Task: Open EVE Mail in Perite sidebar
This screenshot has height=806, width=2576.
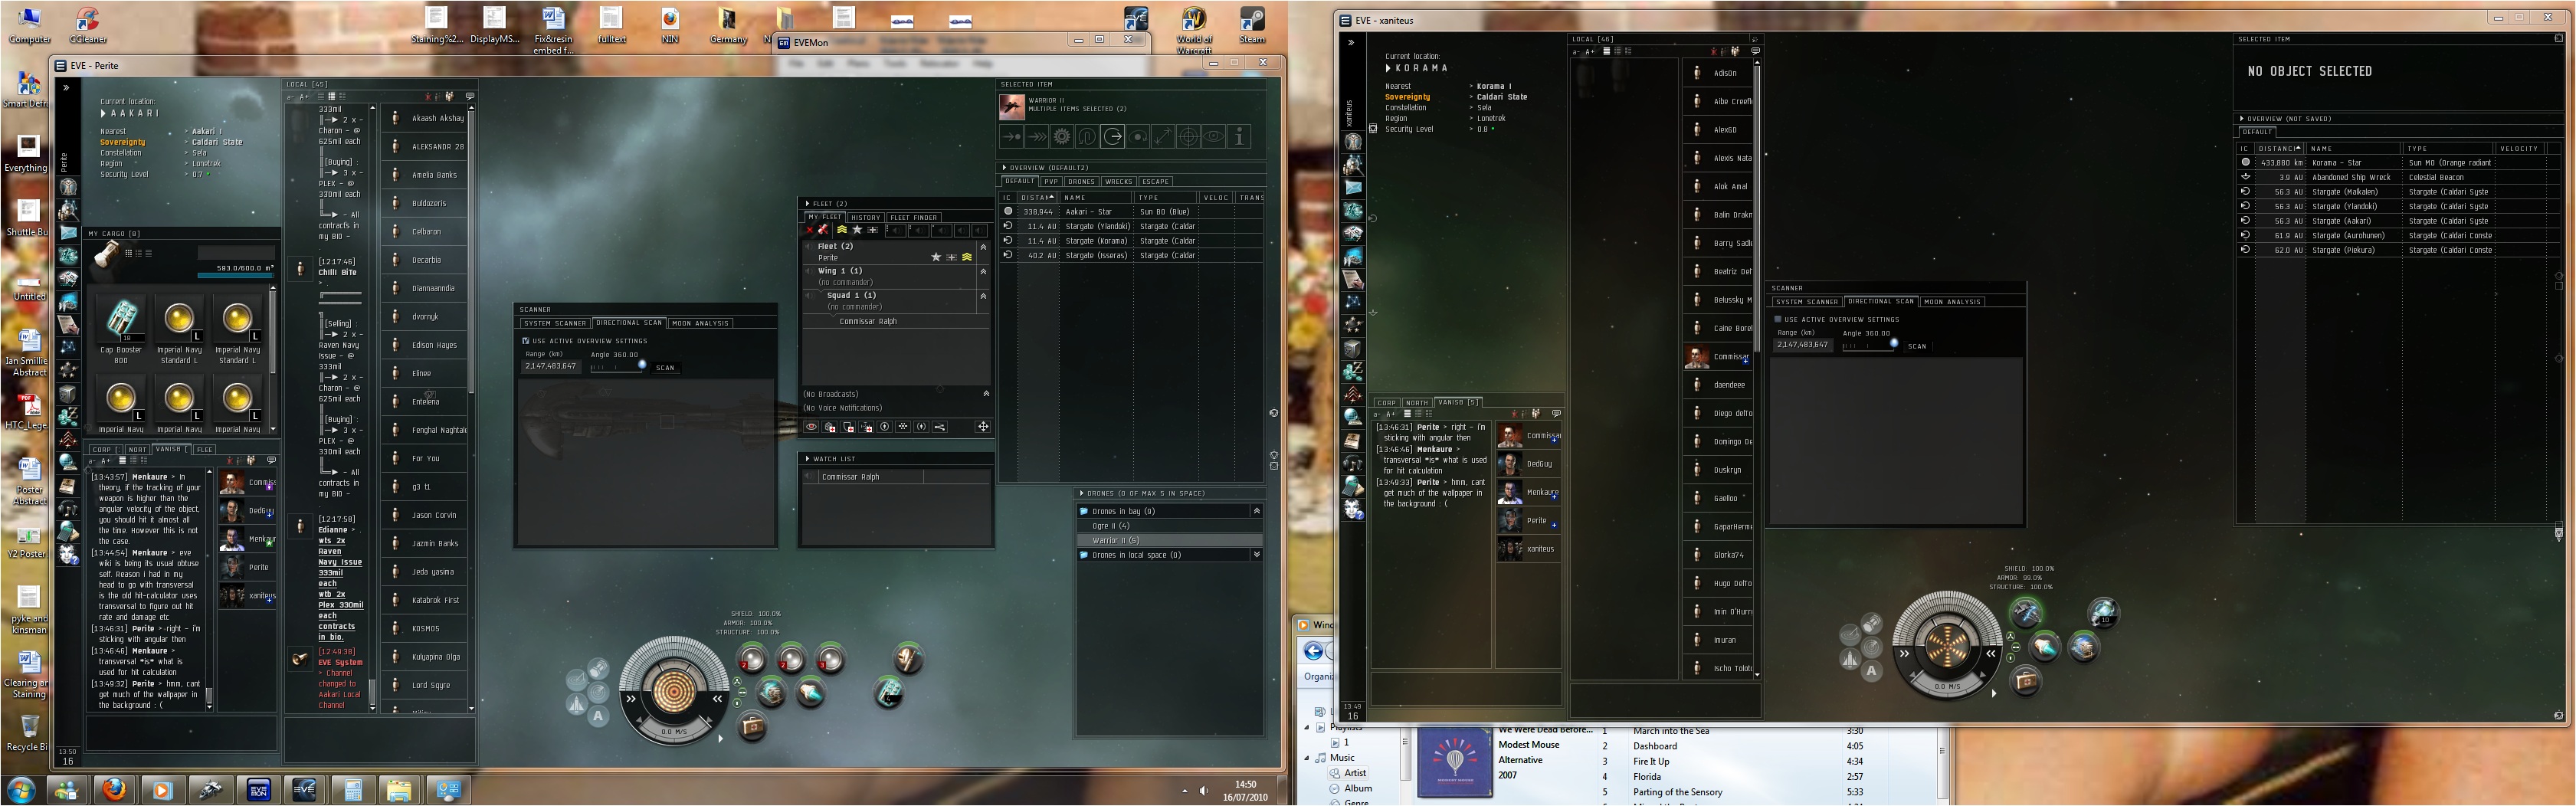Action: point(68,233)
